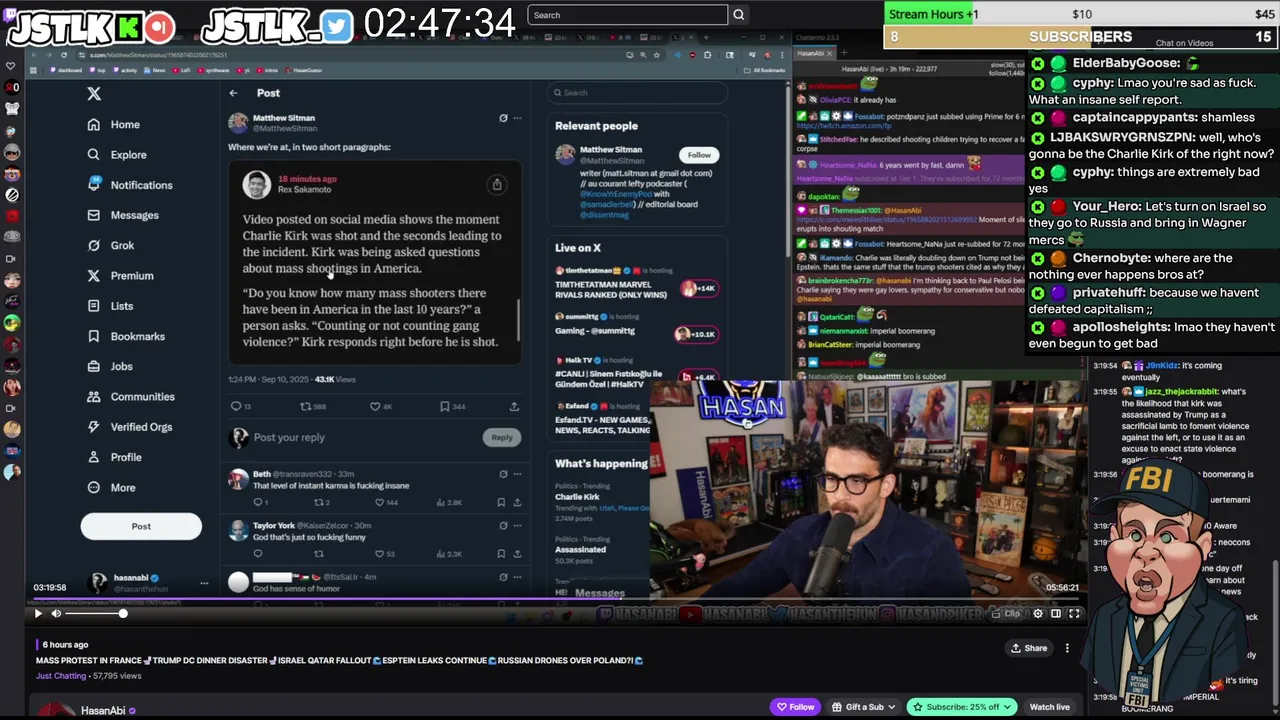Click share icon under main post

514,406
